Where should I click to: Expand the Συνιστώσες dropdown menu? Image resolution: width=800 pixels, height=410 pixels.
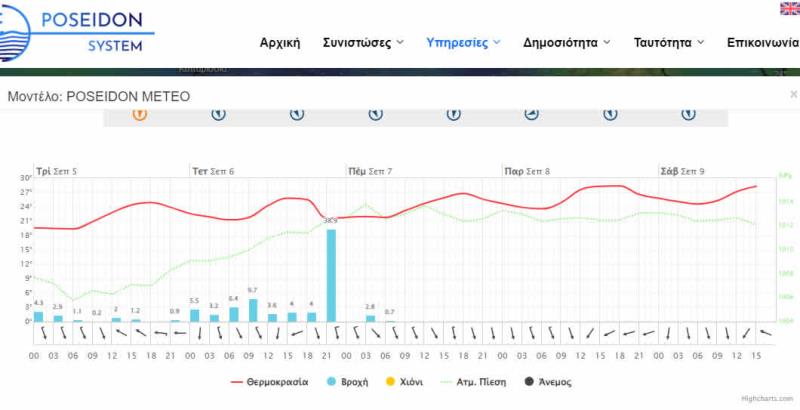[x=363, y=43]
